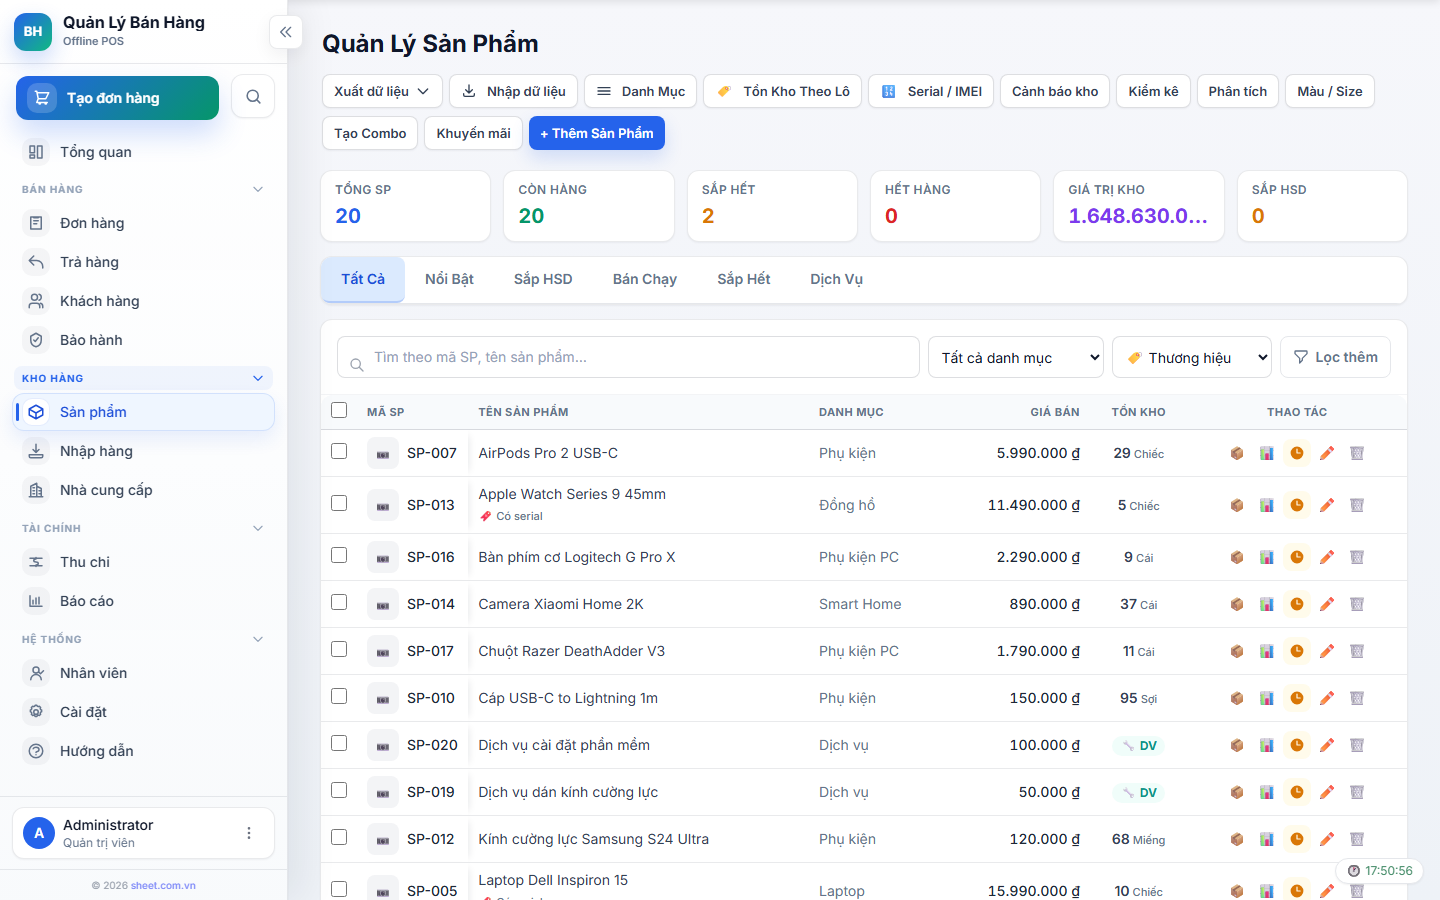The width and height of the screenshot is (1440, 900).
Task: Click the Lọc thêm filter button
Action: click(1335, 357)
